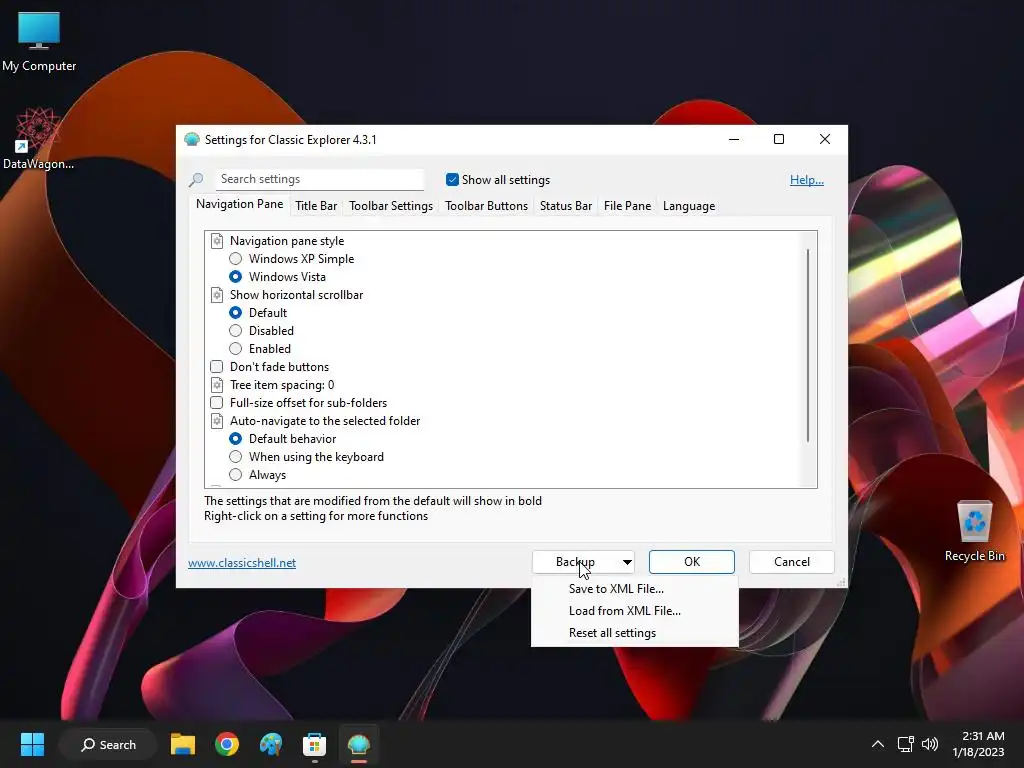The width and height of the screenshot is (1024, 768).
Task: Select the Windows Vista radio option
Action: (x=235, y=277)
